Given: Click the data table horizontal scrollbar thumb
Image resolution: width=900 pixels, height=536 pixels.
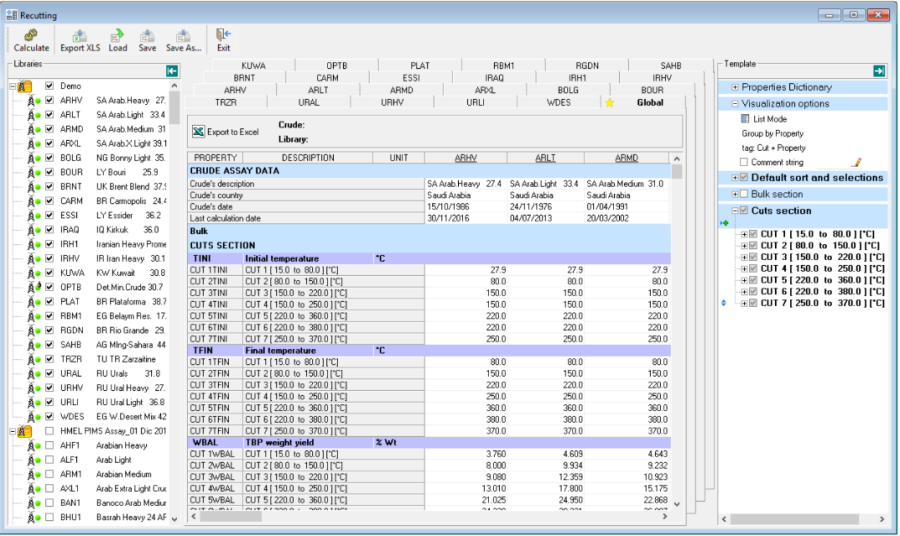Looking at the screenshot, I should (x=231, y=516).
